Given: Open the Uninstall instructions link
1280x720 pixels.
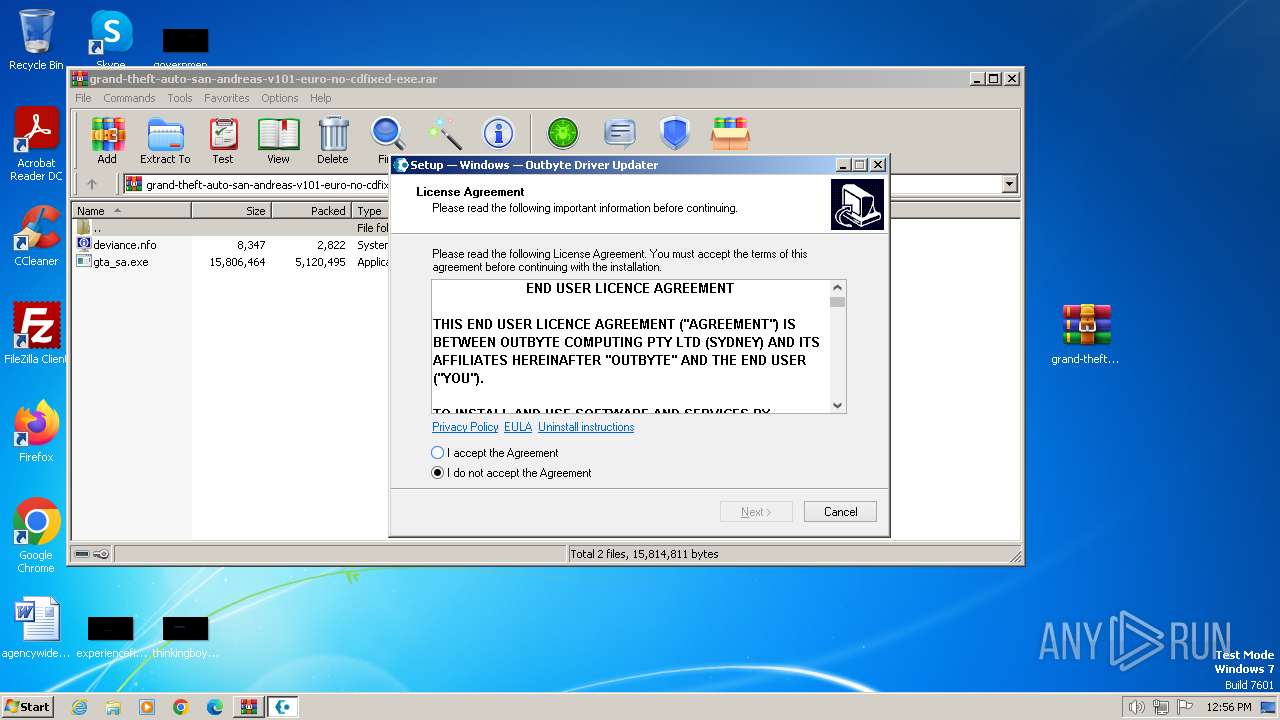Looking at the screenshot, I should point(586,427).
